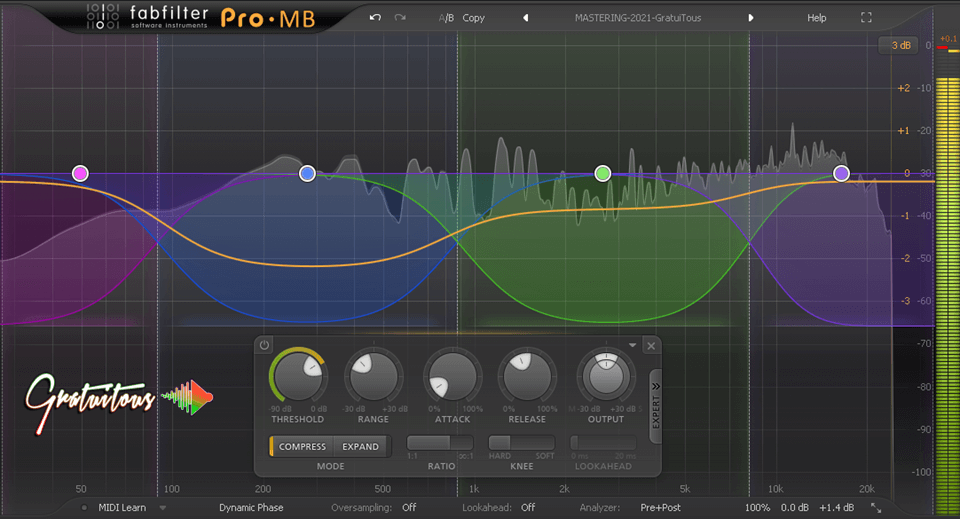Click the resize interface icon in the bottom bar
960x519 pixels.
click(876, 507)
